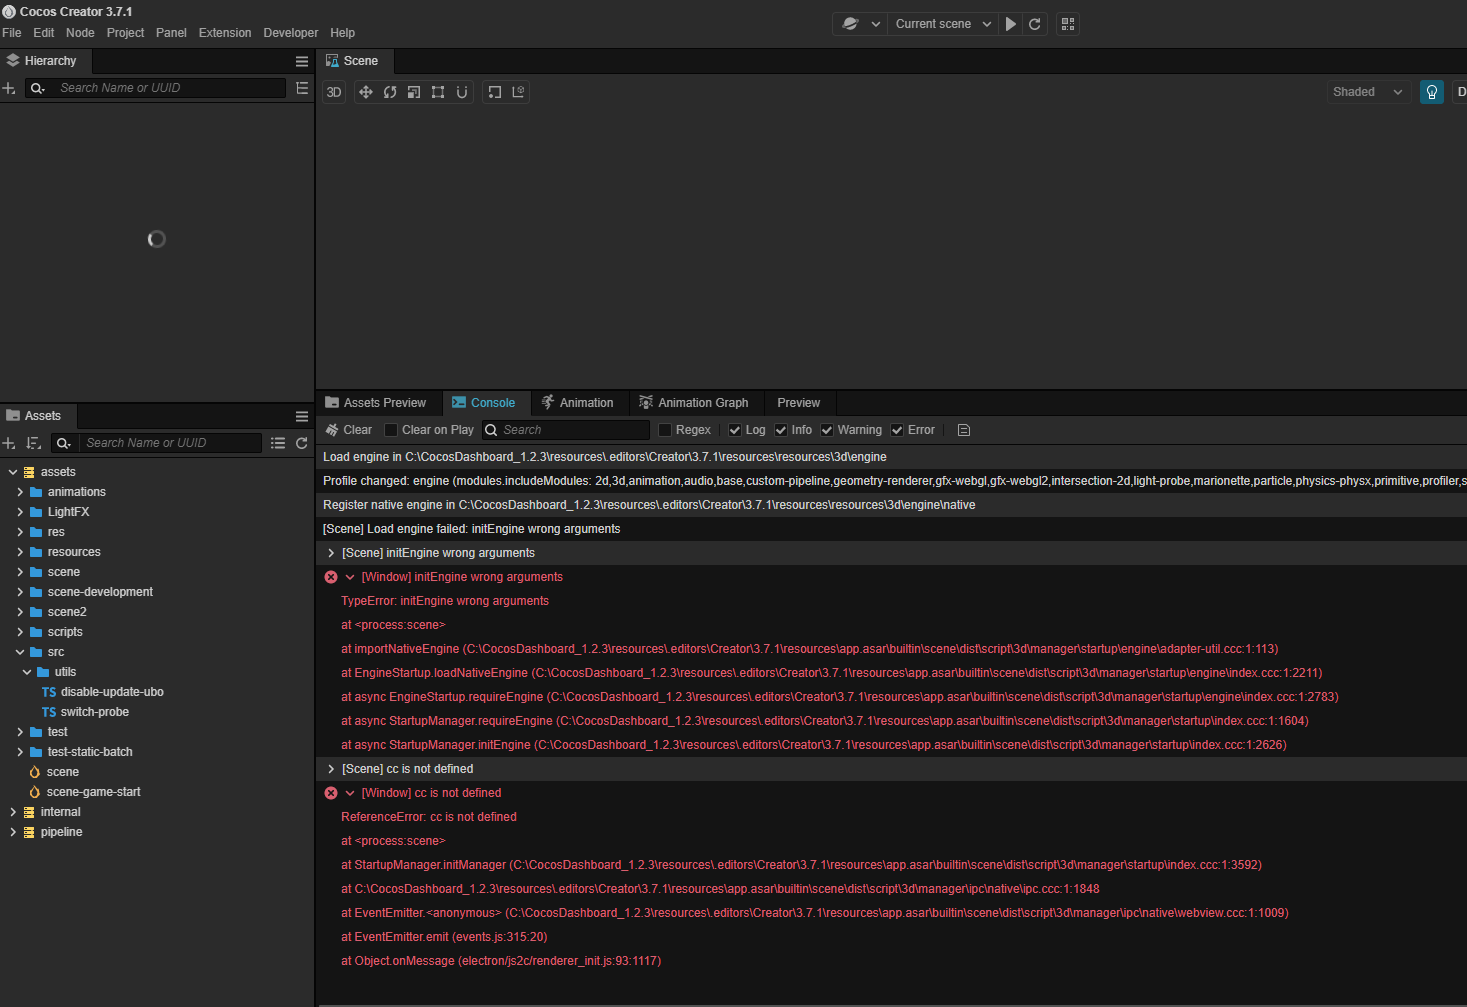
Task: Expand the internal database folder
Action: click(x=13, y=812)
